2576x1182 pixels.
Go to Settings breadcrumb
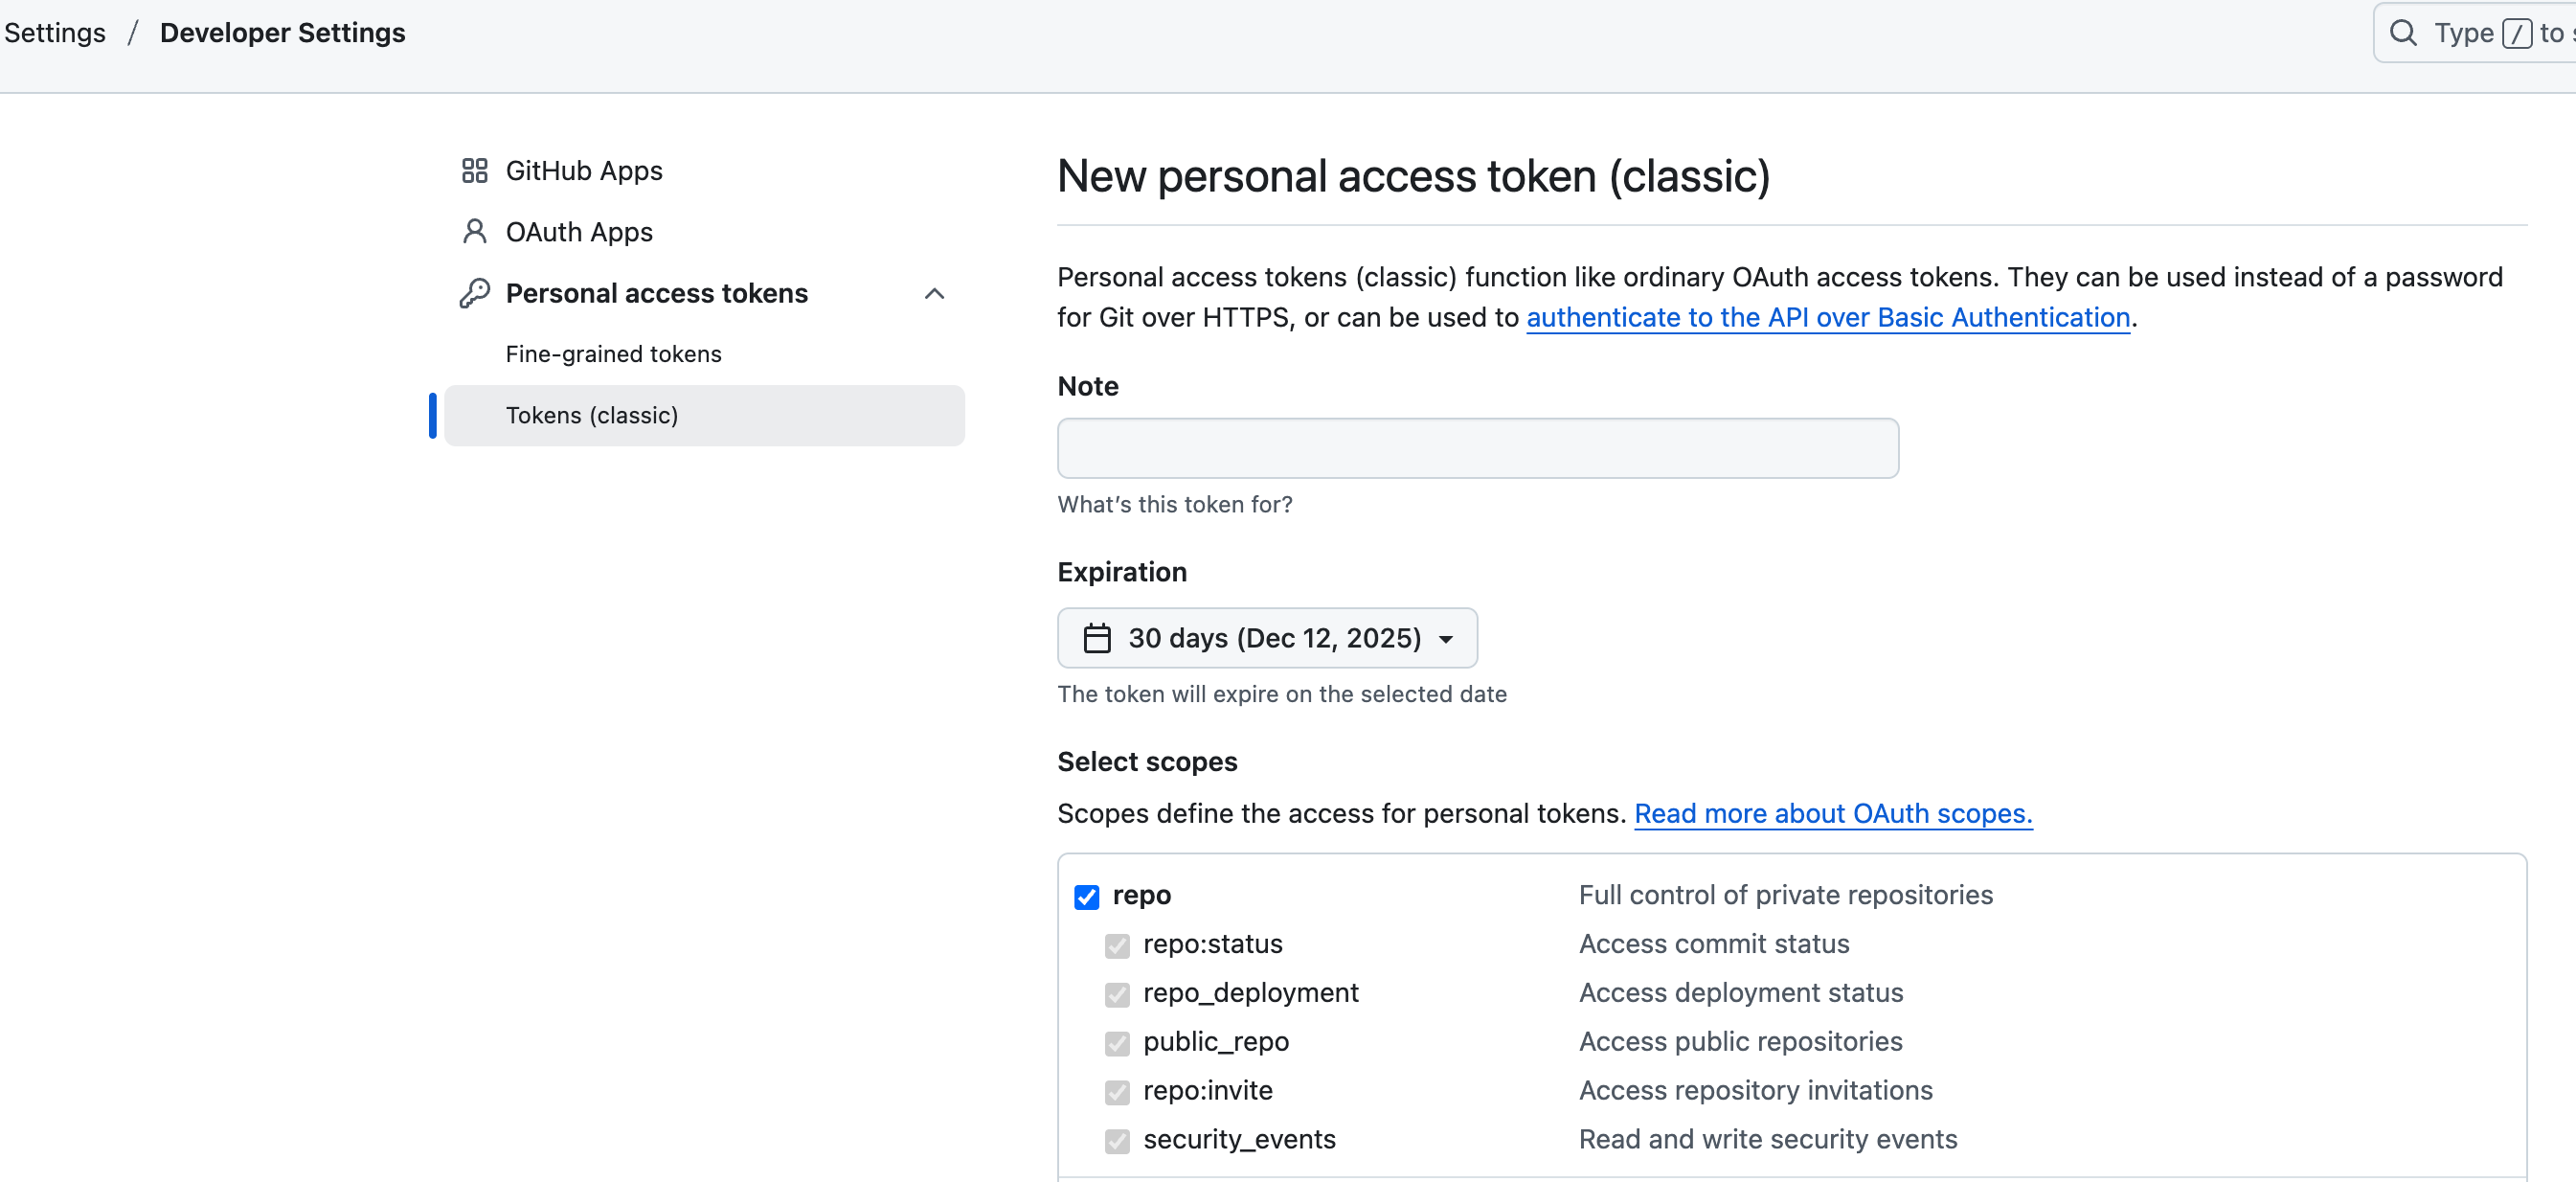click(x=55, y=33)
